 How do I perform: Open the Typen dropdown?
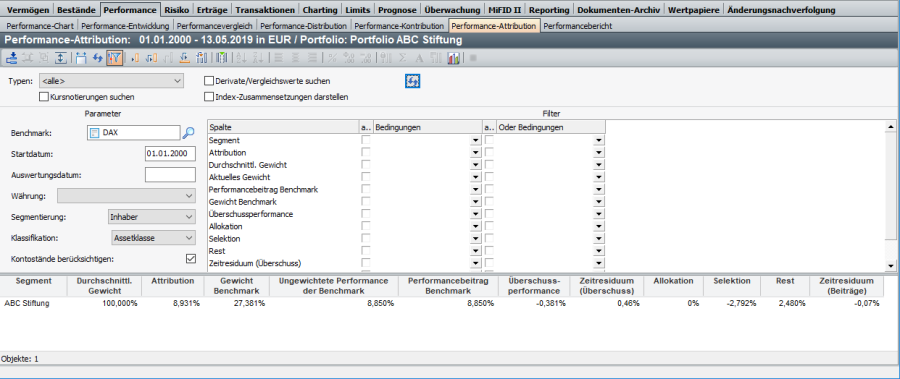click(111, 81)
